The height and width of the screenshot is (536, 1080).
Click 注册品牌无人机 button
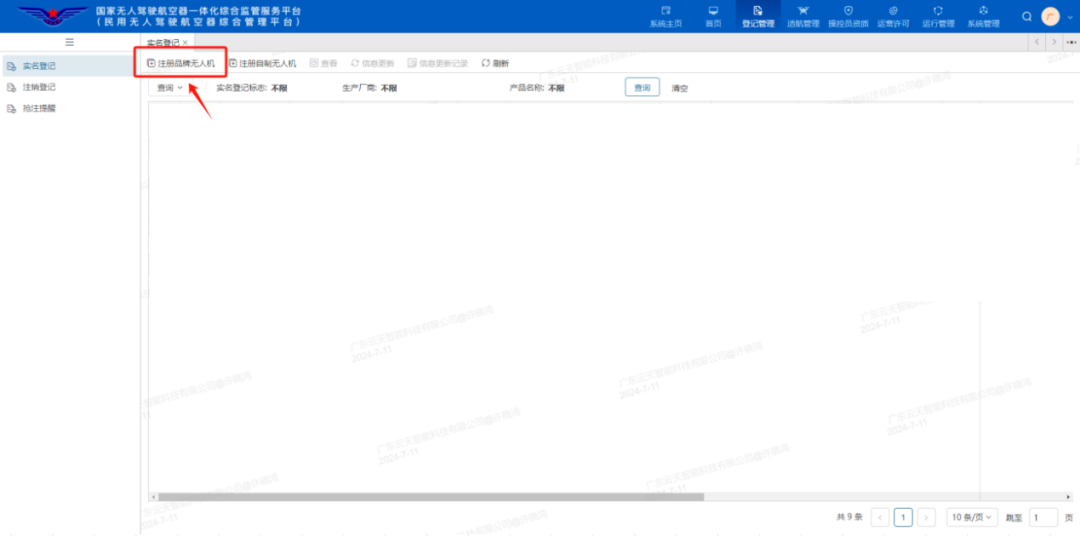pyautogui.click(x=181, y=63)
